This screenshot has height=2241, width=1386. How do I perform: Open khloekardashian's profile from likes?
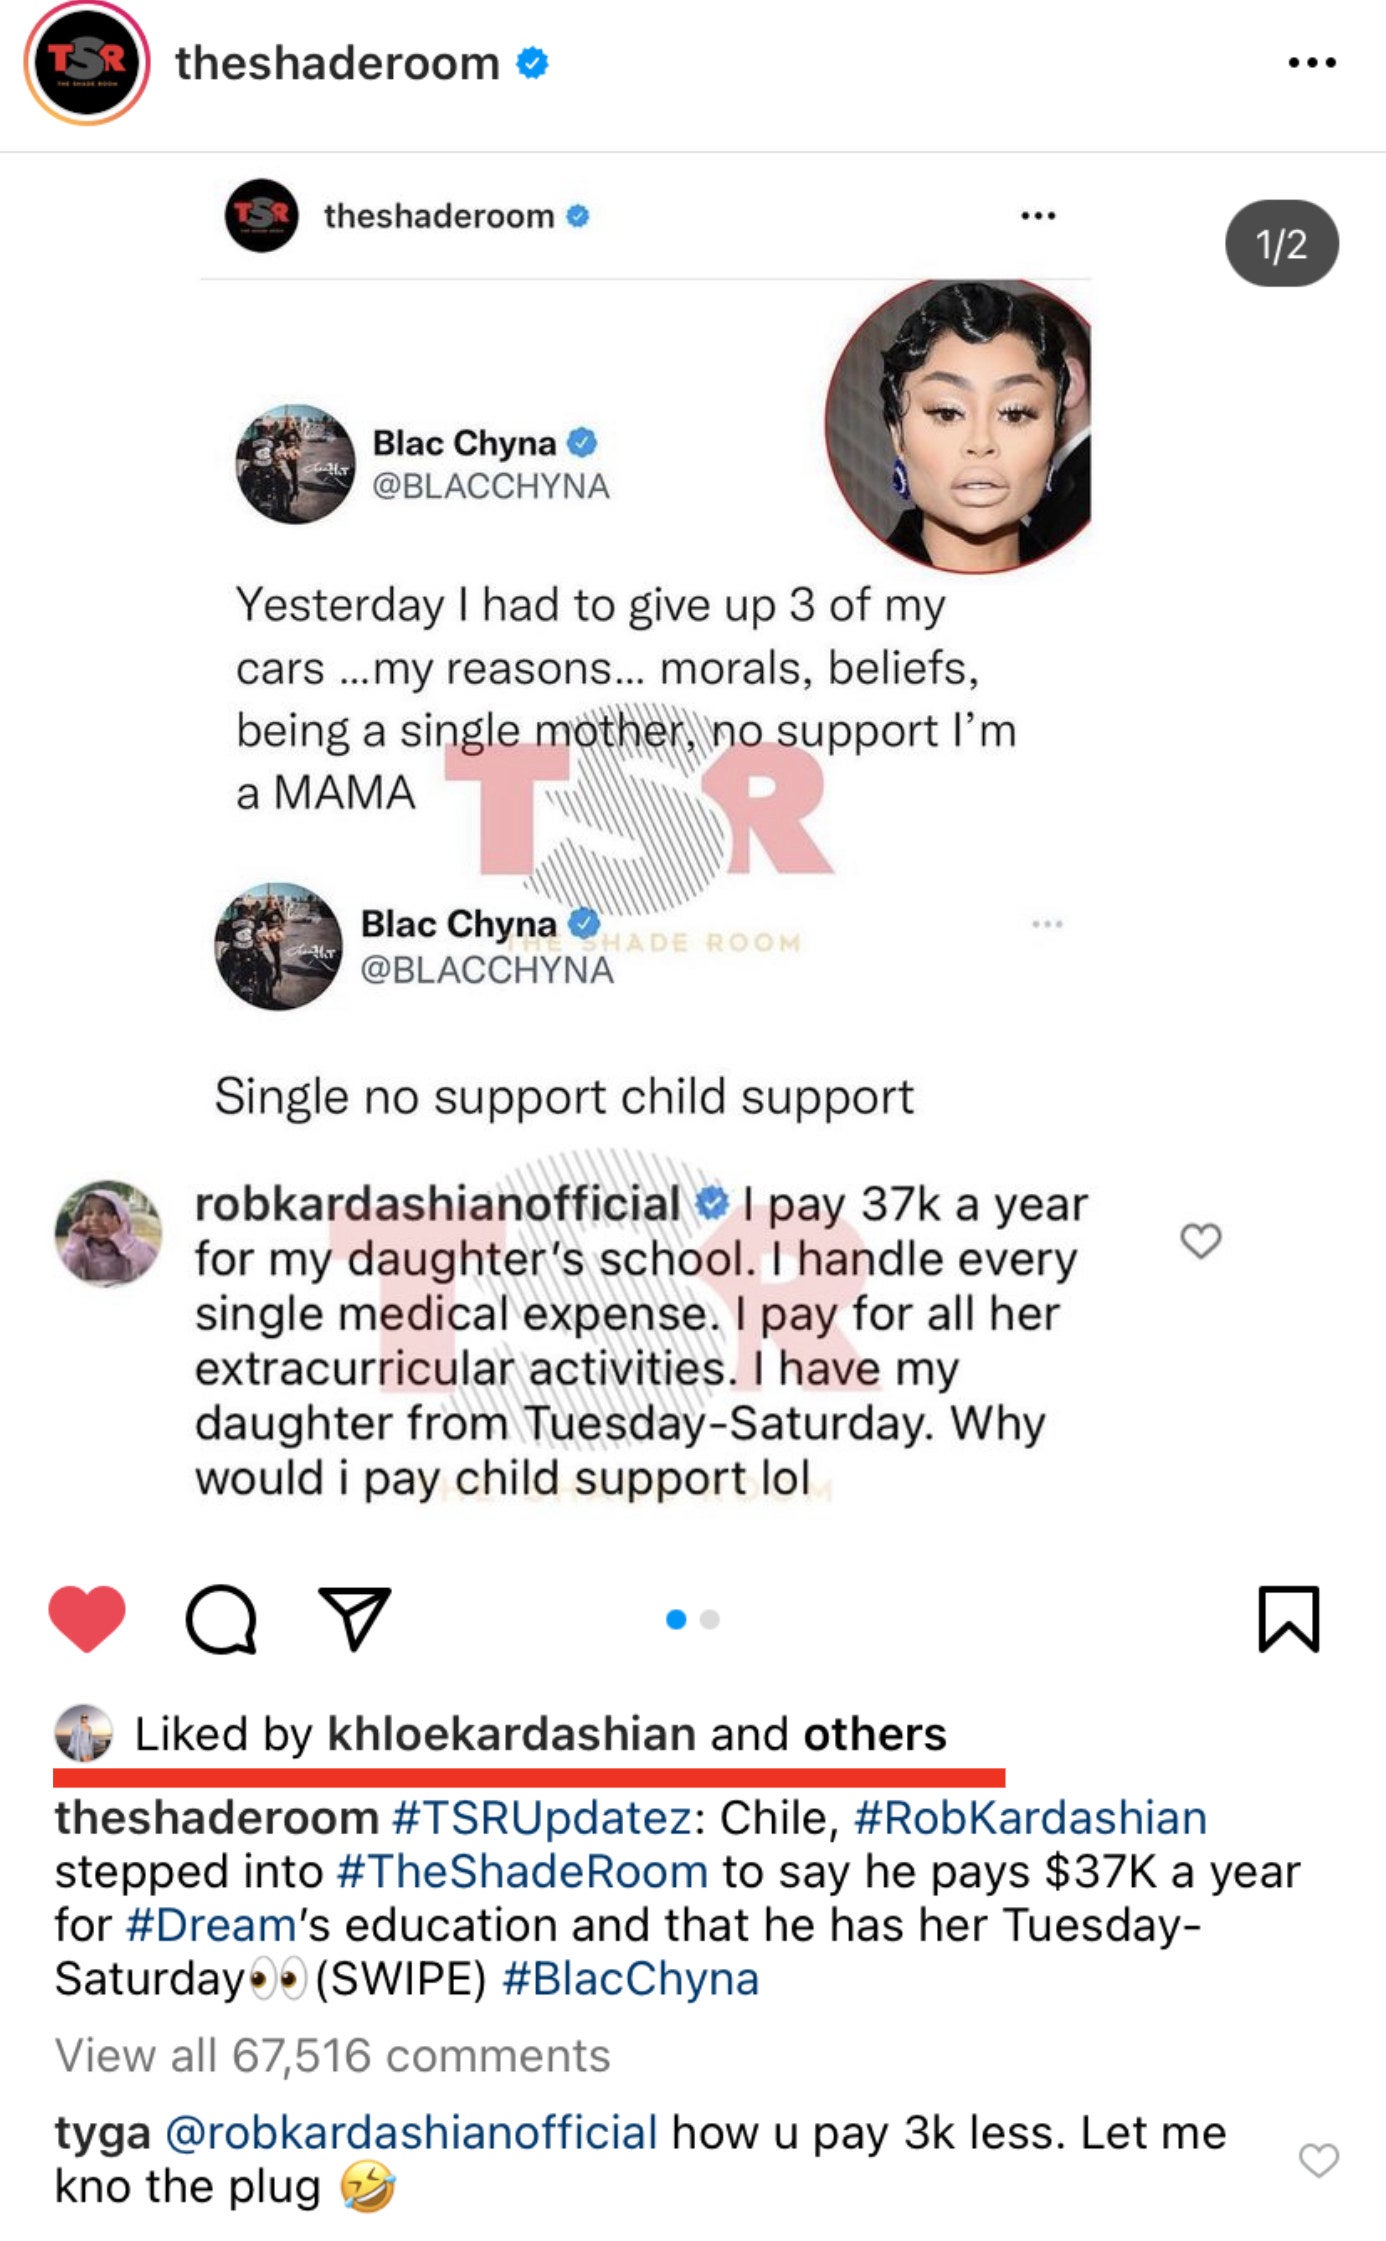(511, 1734)
